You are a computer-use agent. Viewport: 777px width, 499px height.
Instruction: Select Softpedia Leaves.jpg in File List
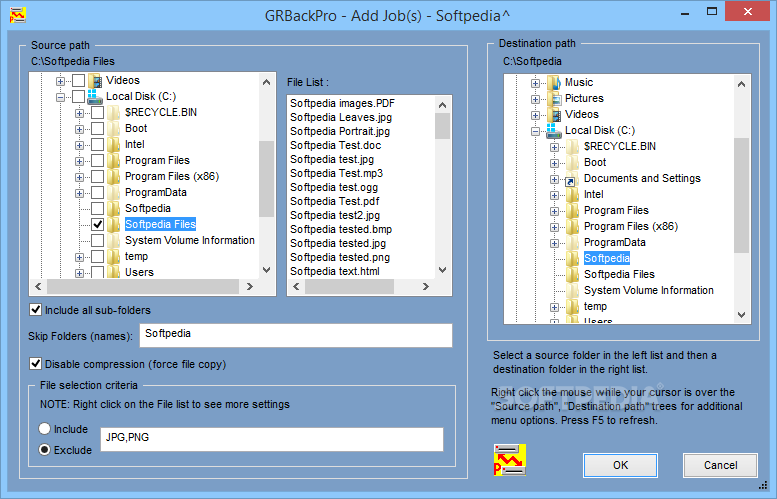341,117
